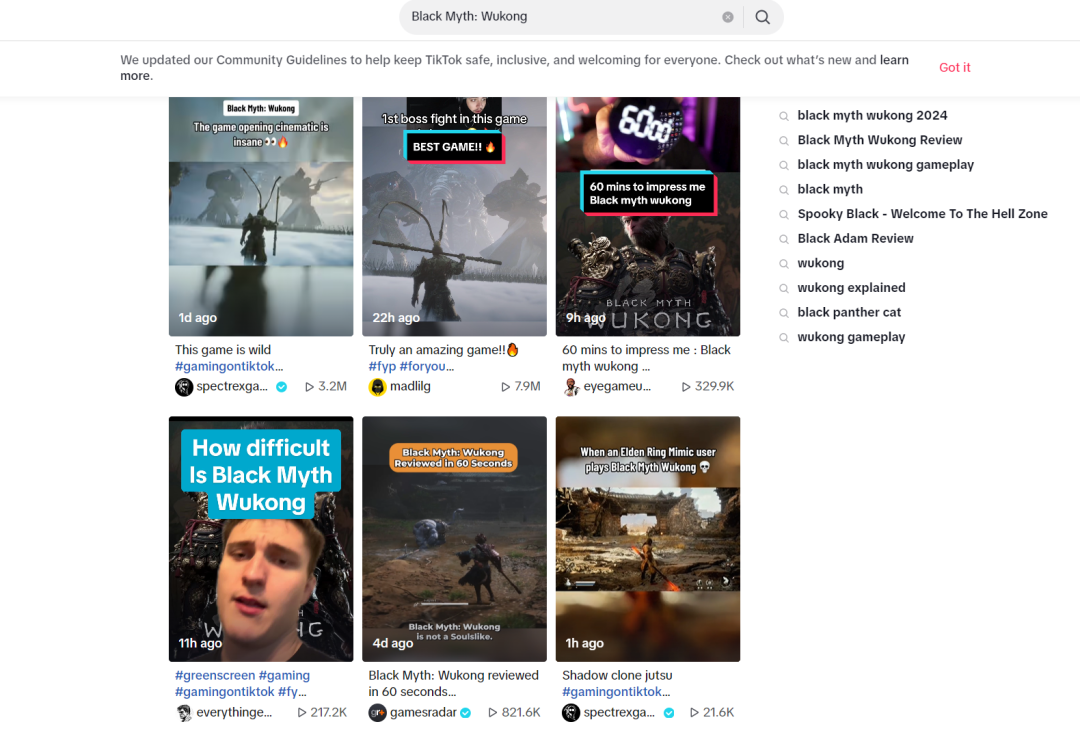Open the learn more guidelines link
Image resolution: width=1080 pixels, height=735 pixels.
pos(894,60)
